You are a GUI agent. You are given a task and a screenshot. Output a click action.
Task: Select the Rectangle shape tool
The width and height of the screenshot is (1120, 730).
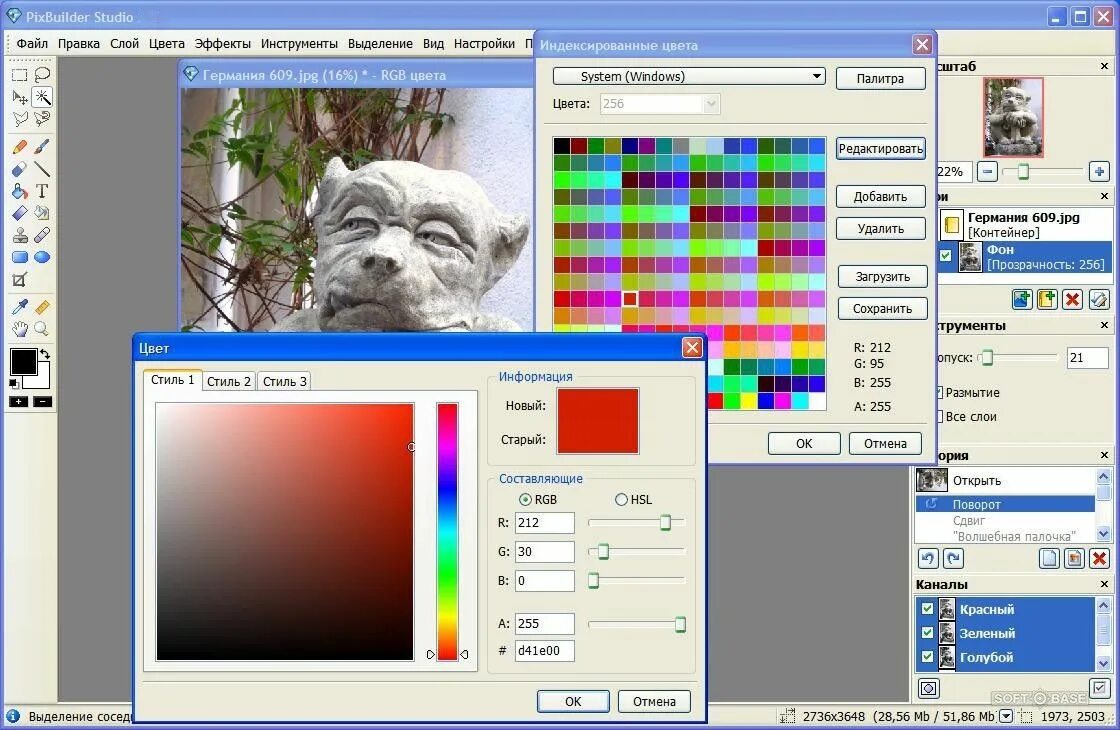click(19, 257)
